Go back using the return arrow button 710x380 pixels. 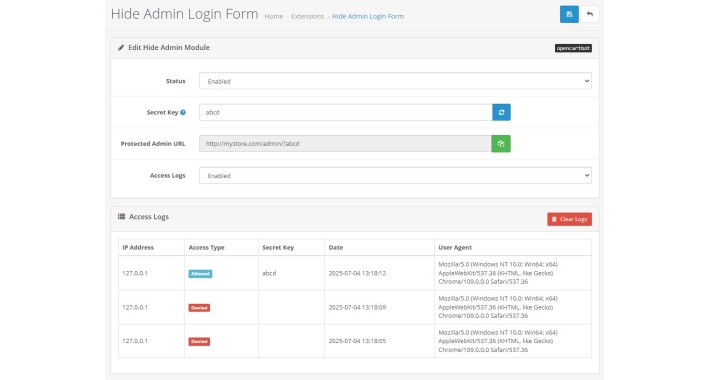(x=590, y=14)
